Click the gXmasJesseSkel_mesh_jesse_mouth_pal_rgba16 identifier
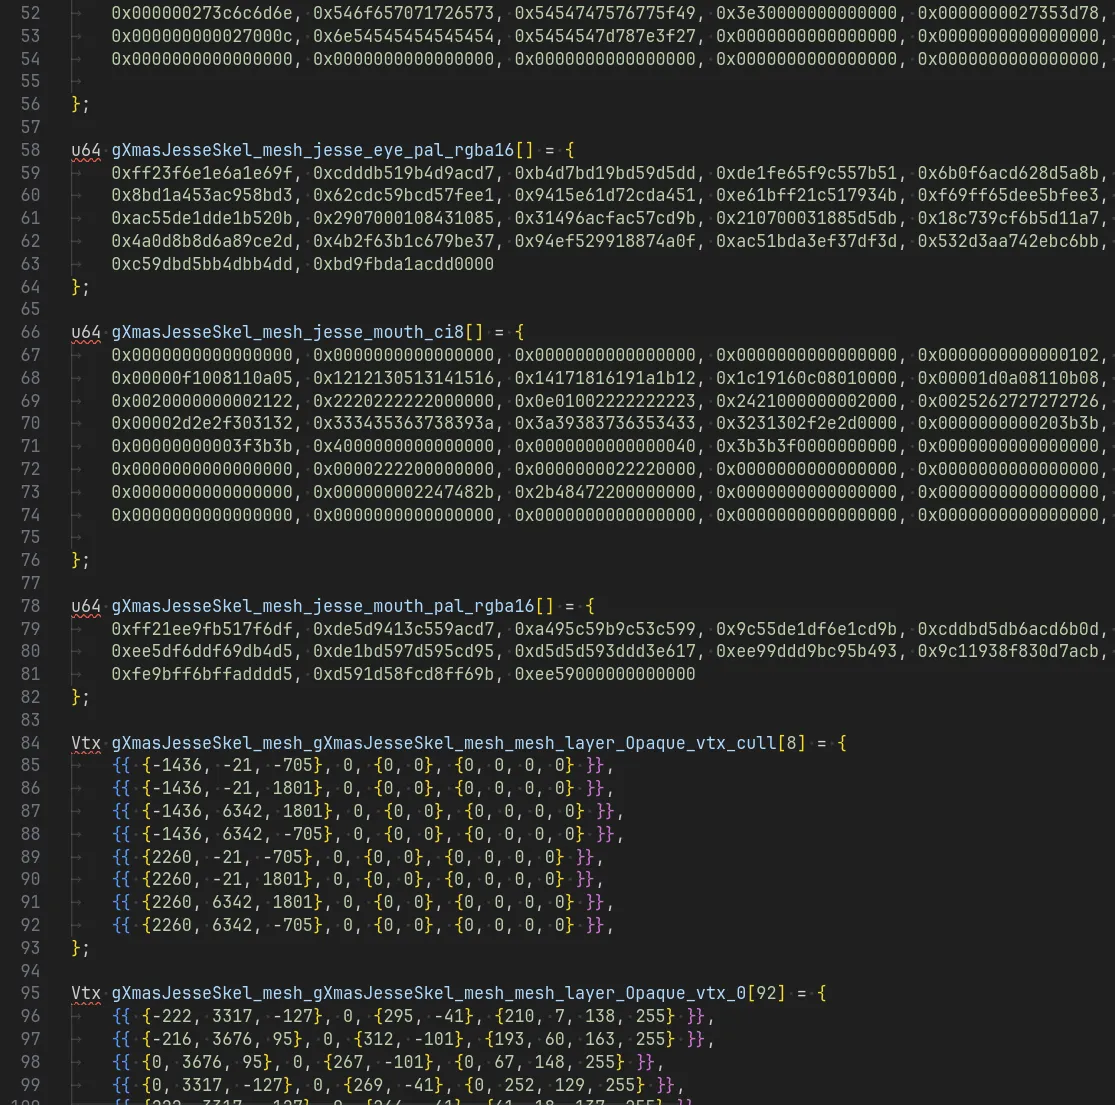1115x1105 pixels. coord(323,606)
